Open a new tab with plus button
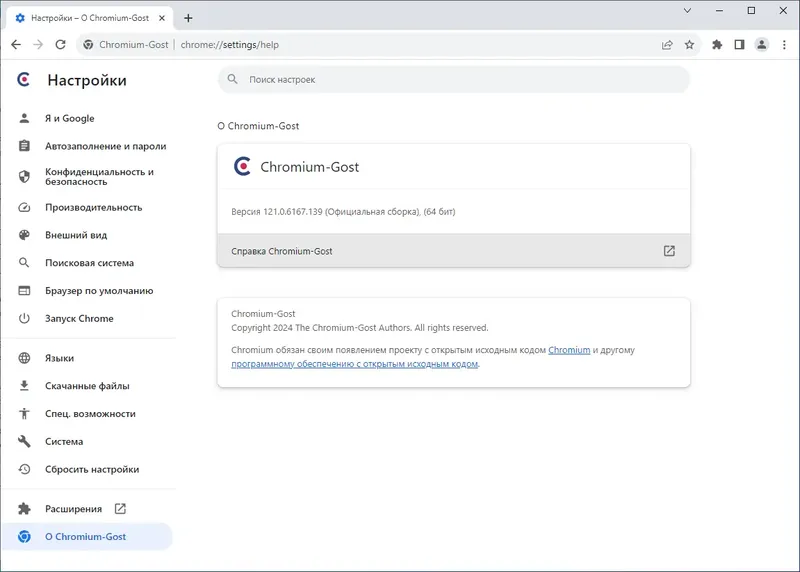 click(x=188, y=18)
